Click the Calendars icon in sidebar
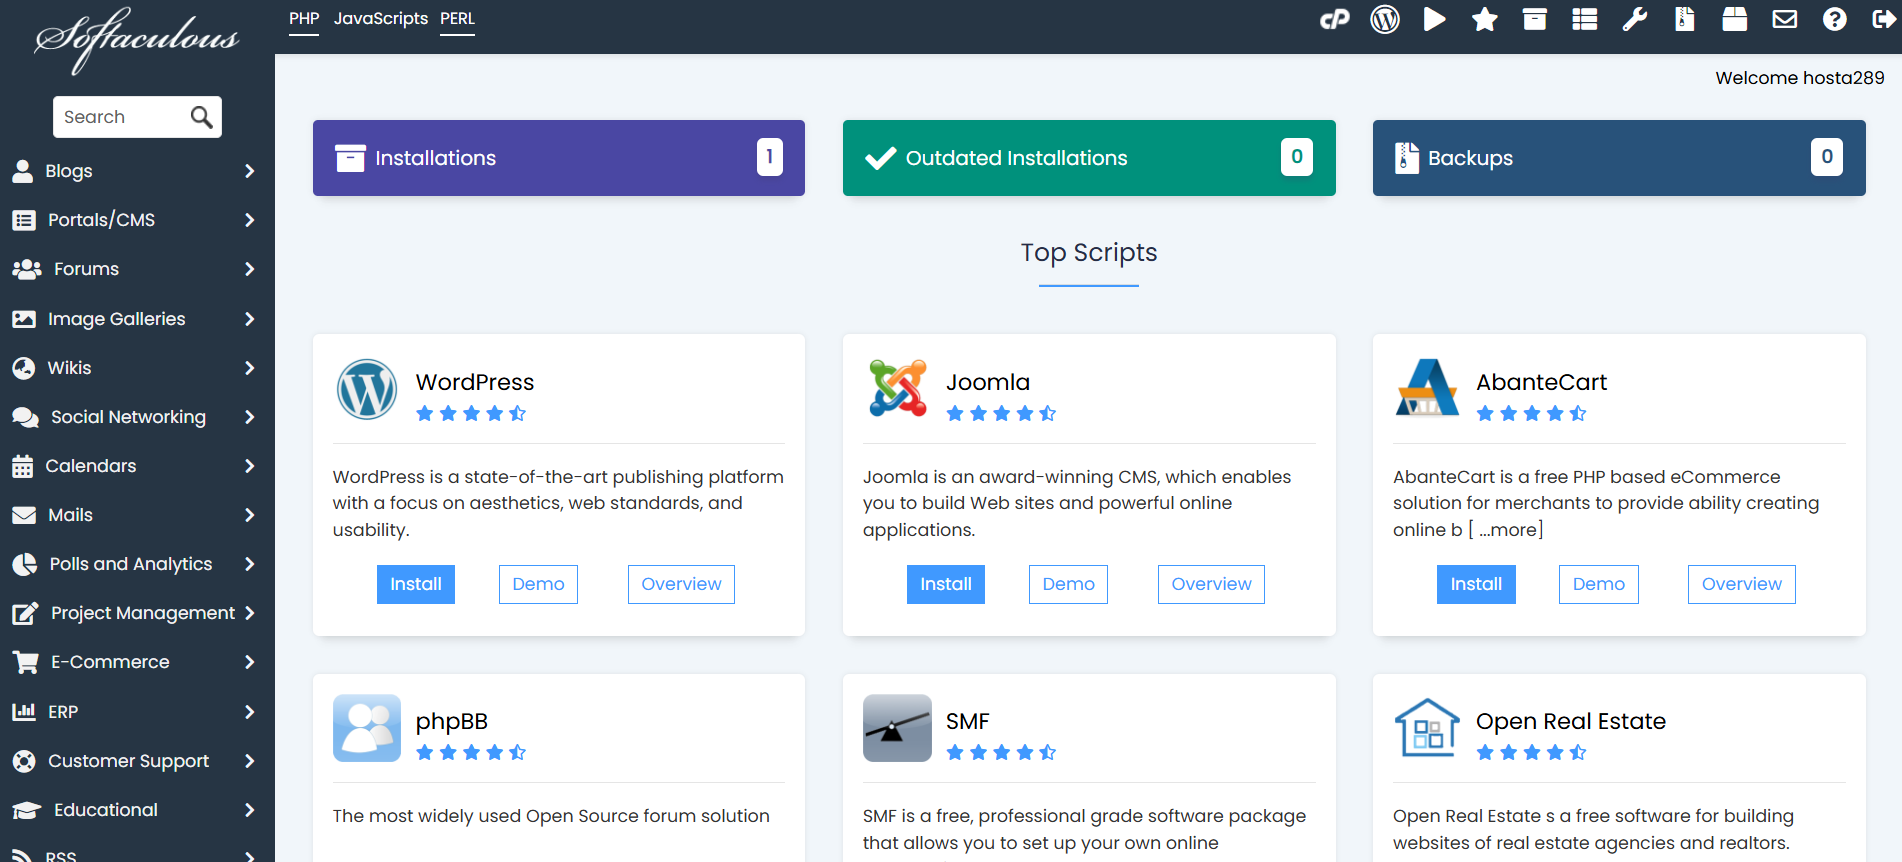 point(23,466)
